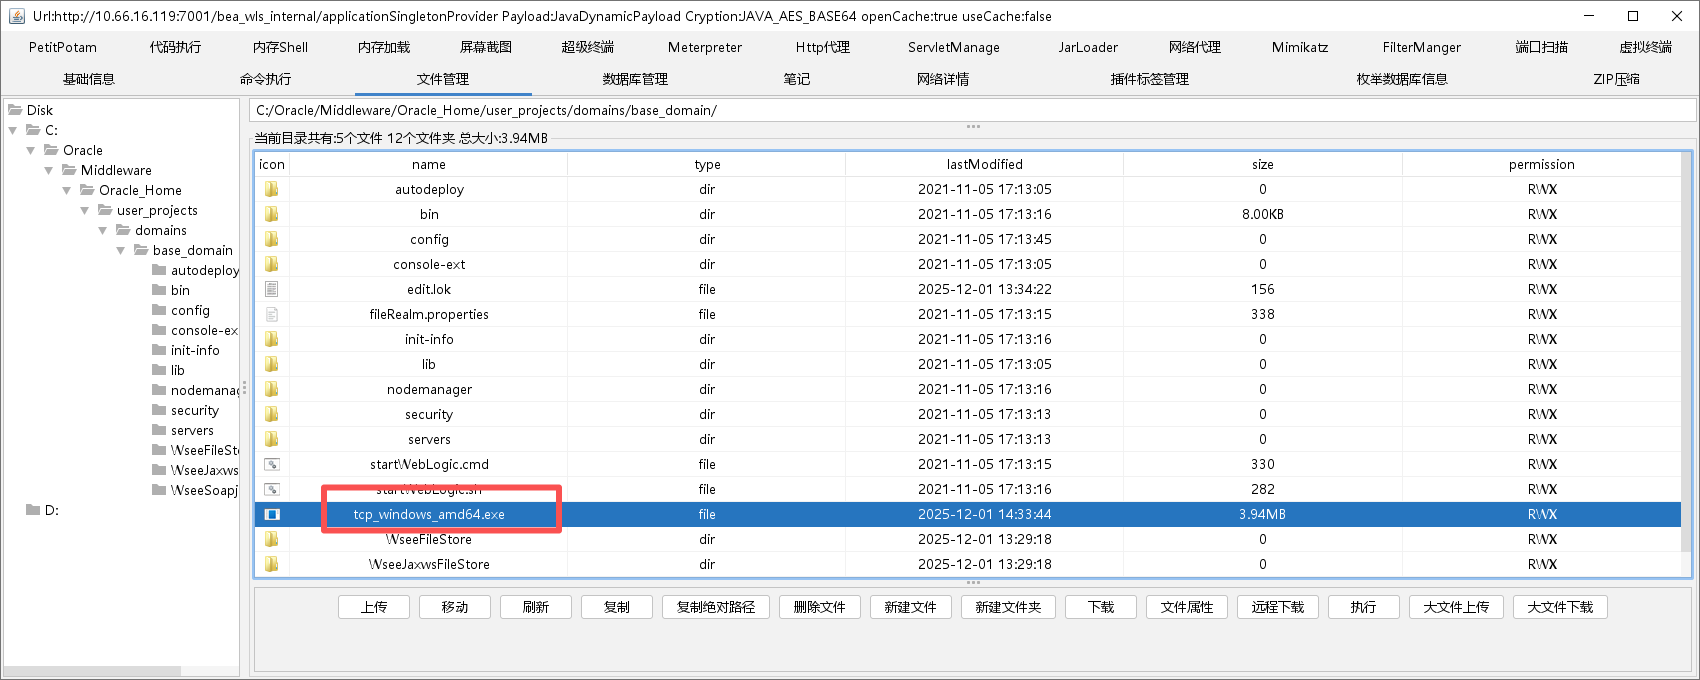Click the config folder icon in tree
This screenshot has width=1700, height=680.
pyautogui.click(x=159, y=310)
